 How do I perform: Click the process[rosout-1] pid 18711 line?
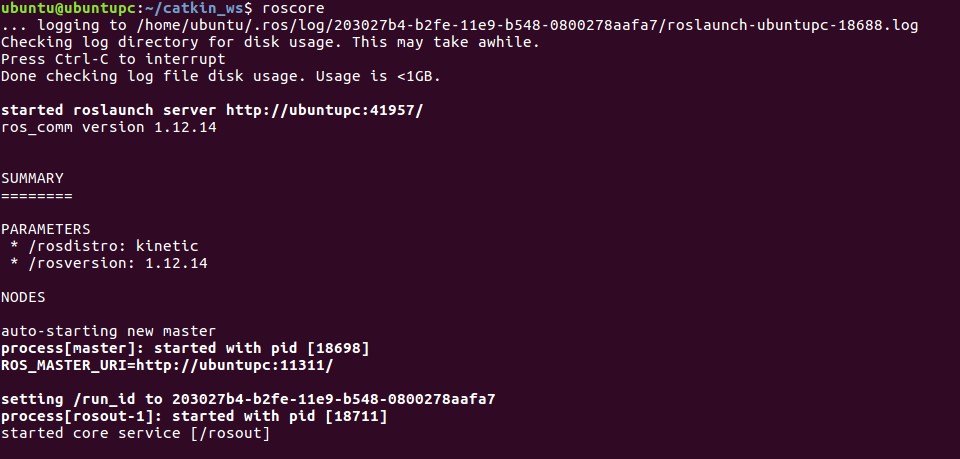(194, 416)
